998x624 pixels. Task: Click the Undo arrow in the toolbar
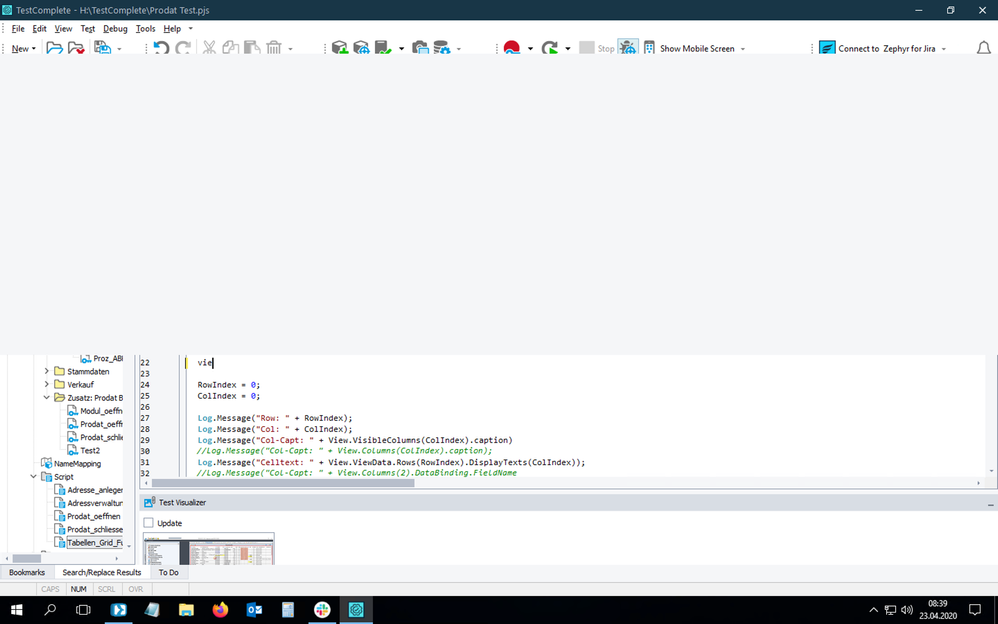[160, 48]
